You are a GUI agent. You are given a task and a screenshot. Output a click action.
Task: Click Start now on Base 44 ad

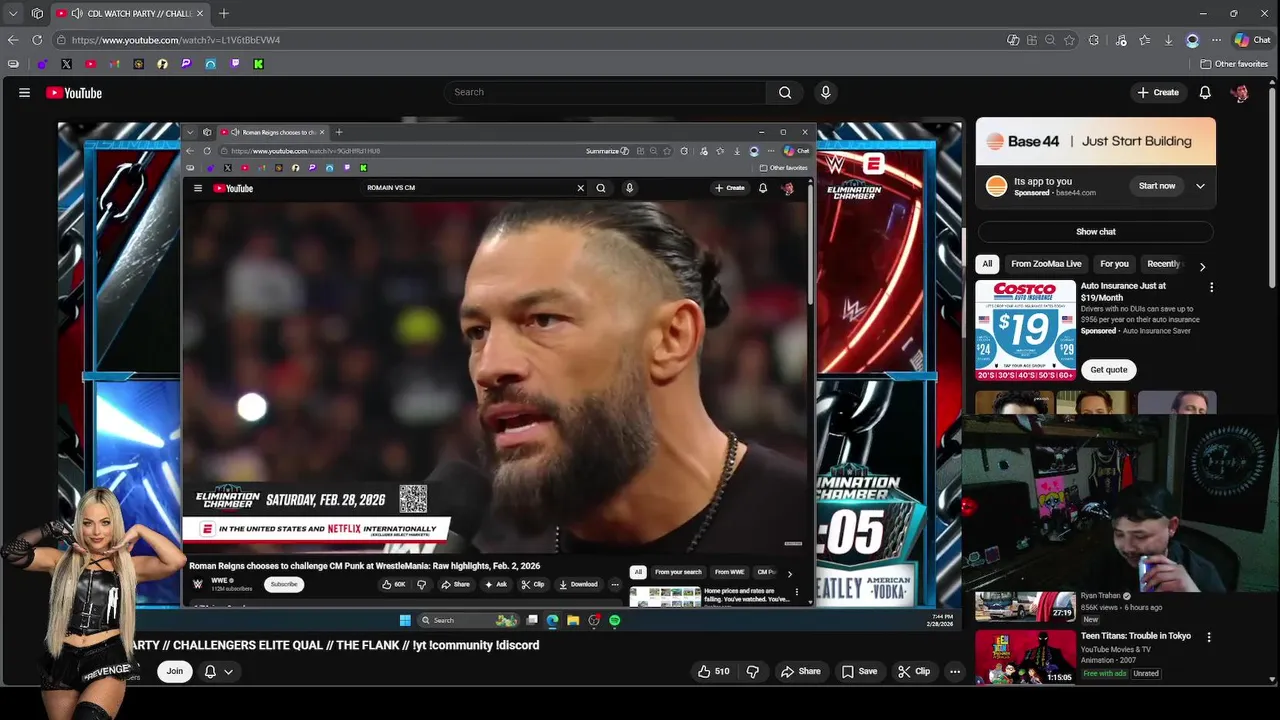point(1157,186)
